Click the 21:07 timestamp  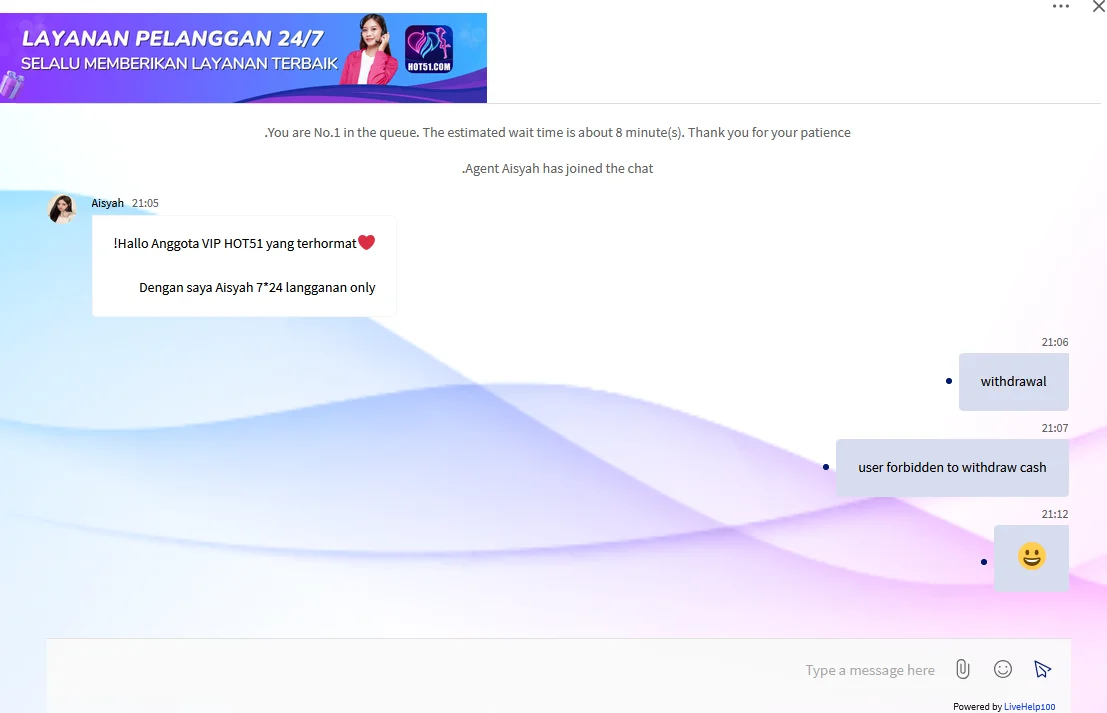pos(1055,428)
